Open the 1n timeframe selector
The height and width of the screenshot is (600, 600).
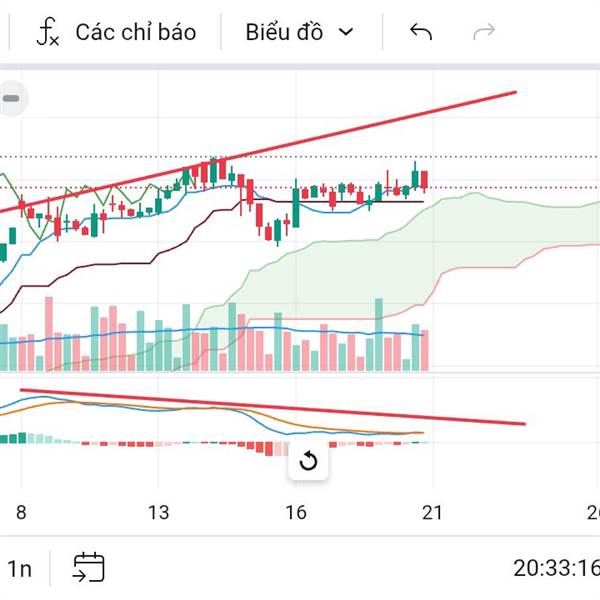tap(19, 569)
